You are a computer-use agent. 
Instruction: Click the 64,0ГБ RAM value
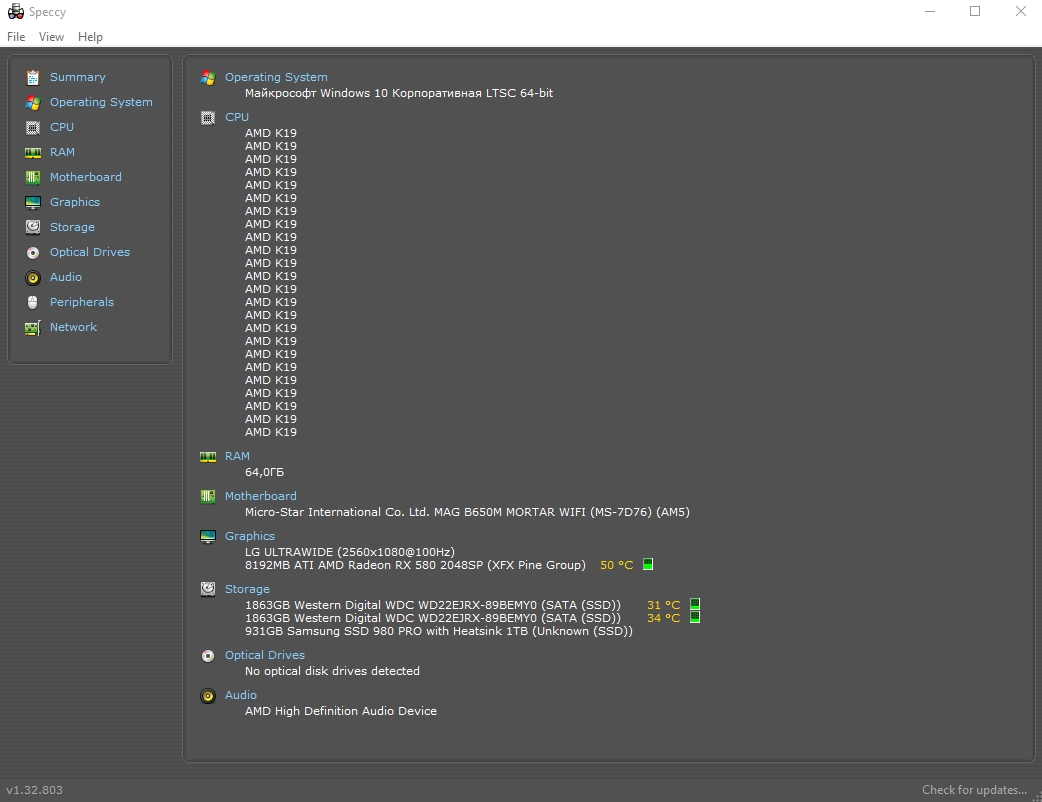coord(264,472)
